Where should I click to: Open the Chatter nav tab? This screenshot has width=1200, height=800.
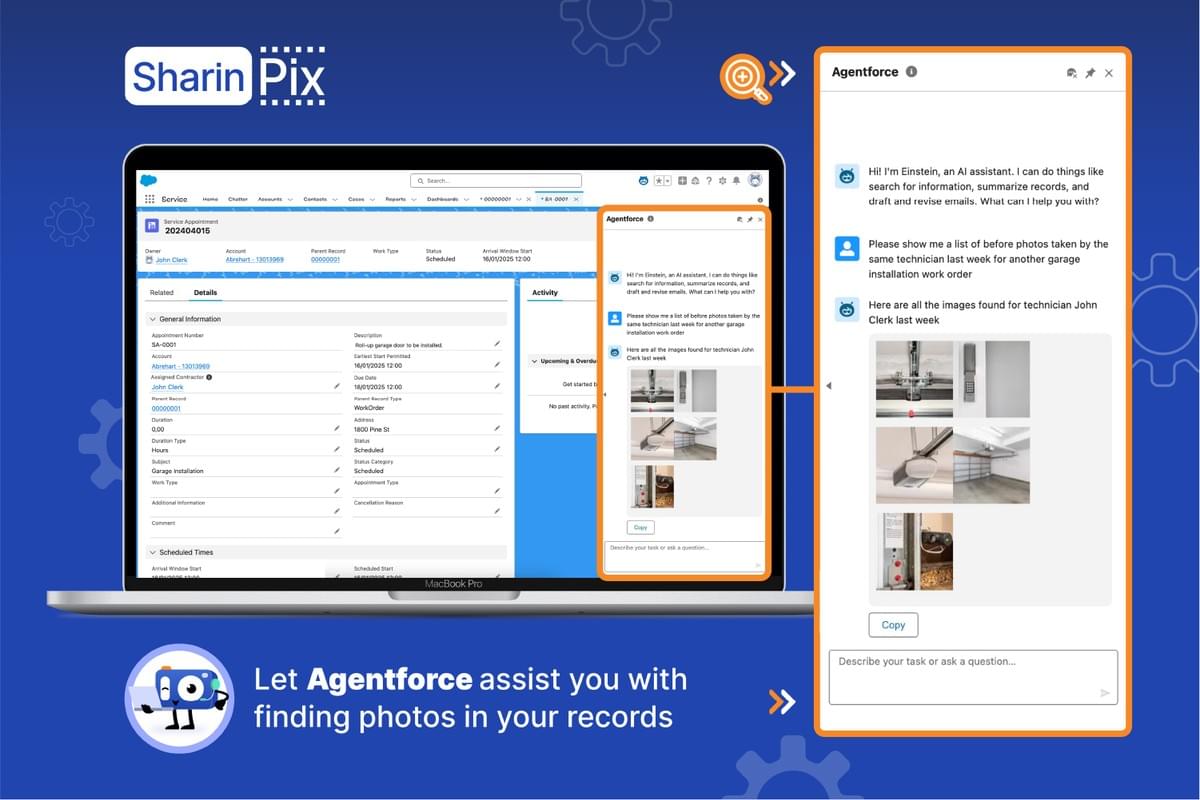coord(238,199)
